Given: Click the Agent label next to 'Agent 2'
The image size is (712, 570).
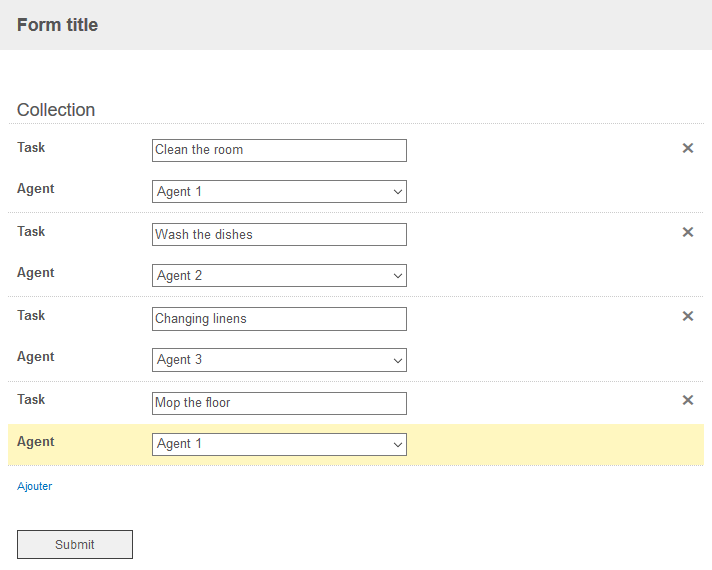Looking at the screenshot, I should (x=36, y=272).
